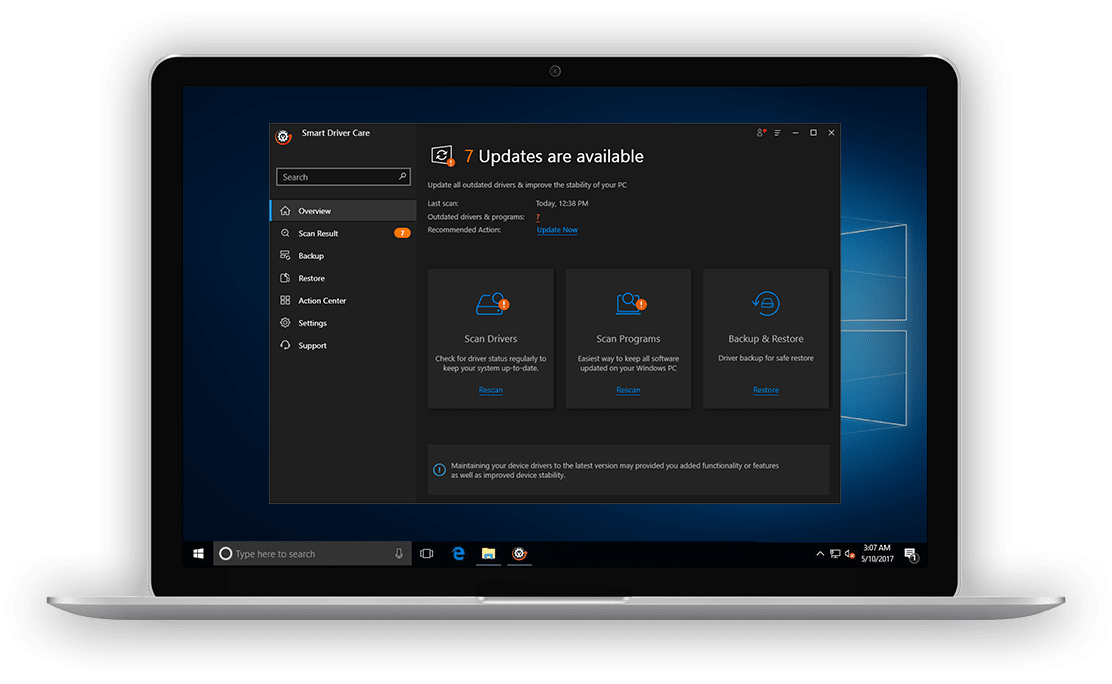1112x684 pixels.
Task: Click the updates refresh icon beside heading
Action: coord(443,155)
